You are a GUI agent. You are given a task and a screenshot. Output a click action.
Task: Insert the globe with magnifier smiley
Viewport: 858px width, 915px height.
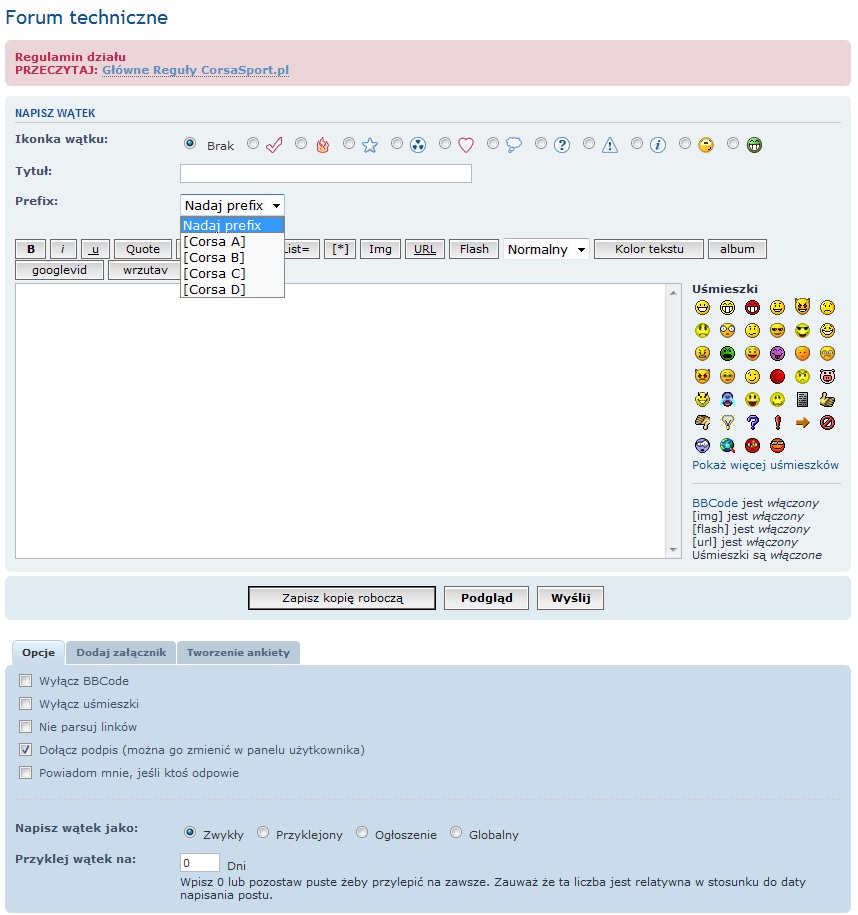[x=727, y=445]
